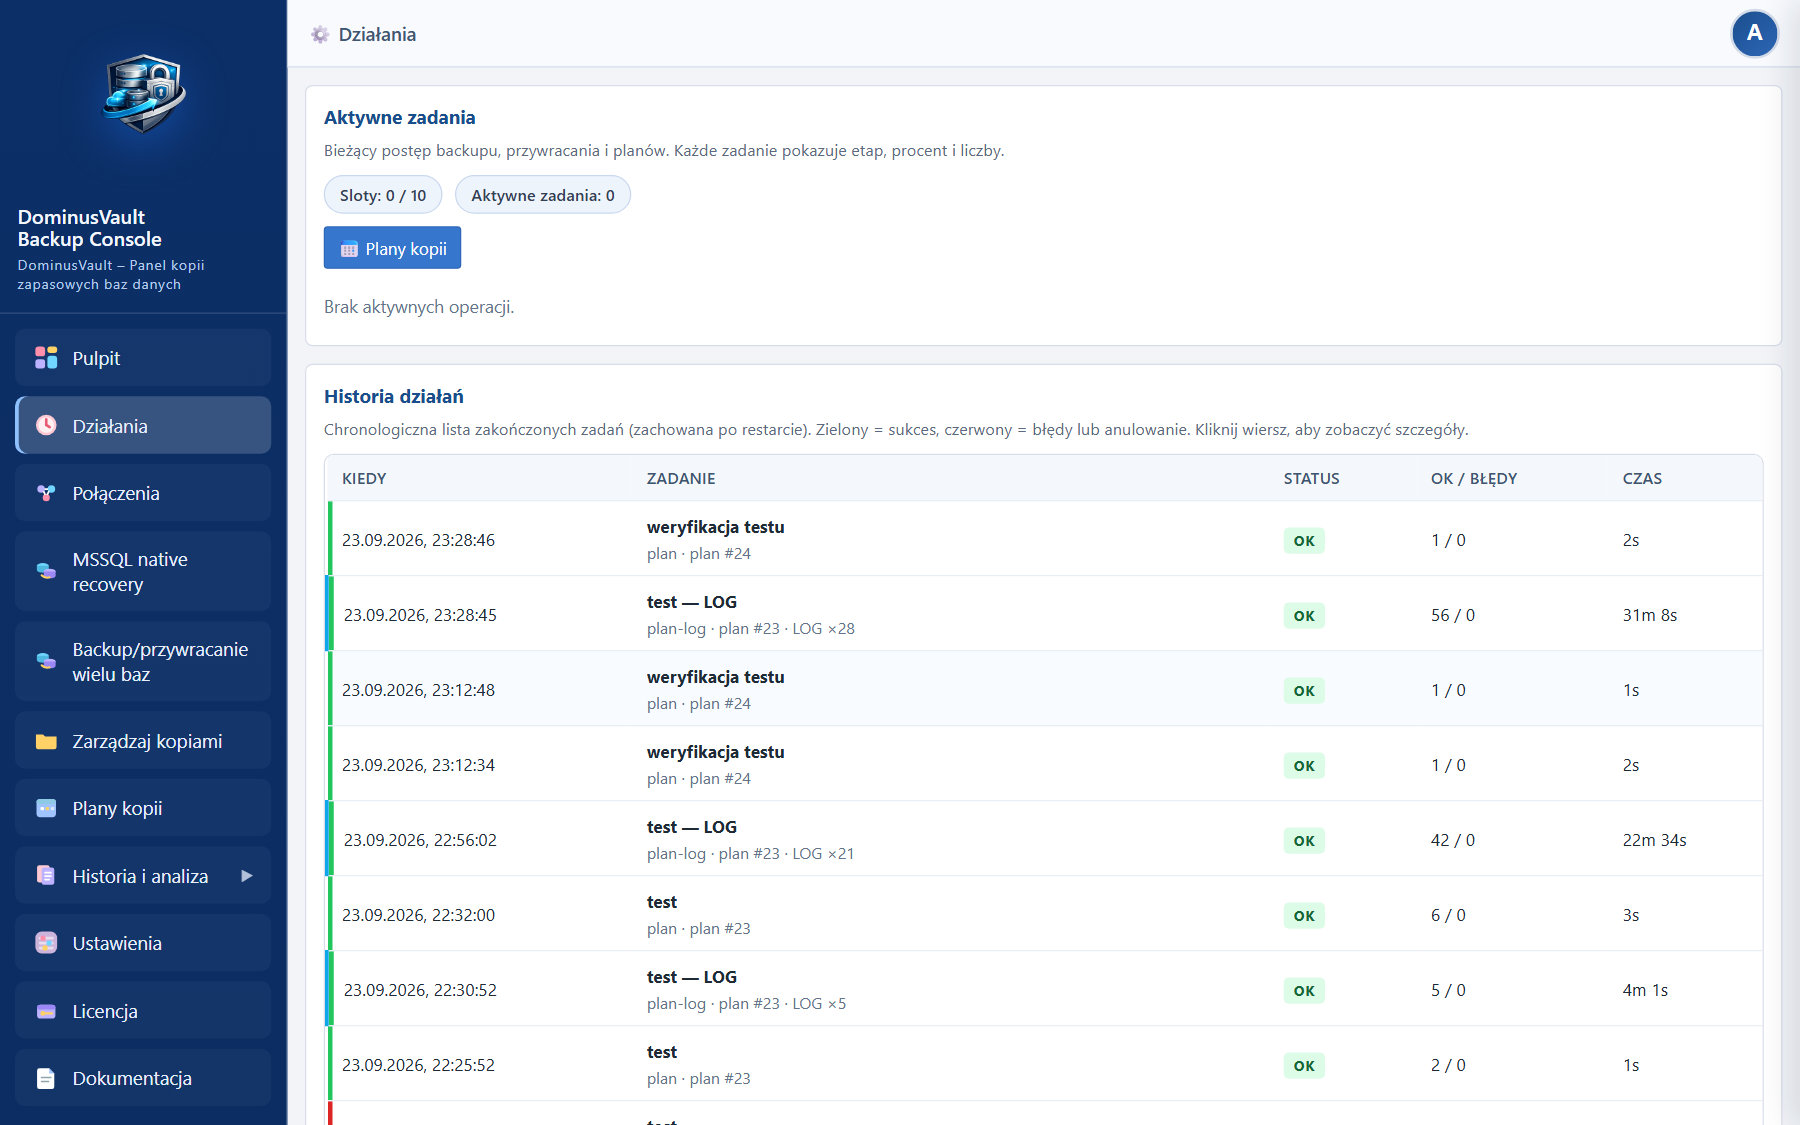Click the 31m 8s duration value
Viewport: 1800px width, 1125px height.
coord(1650,615)
